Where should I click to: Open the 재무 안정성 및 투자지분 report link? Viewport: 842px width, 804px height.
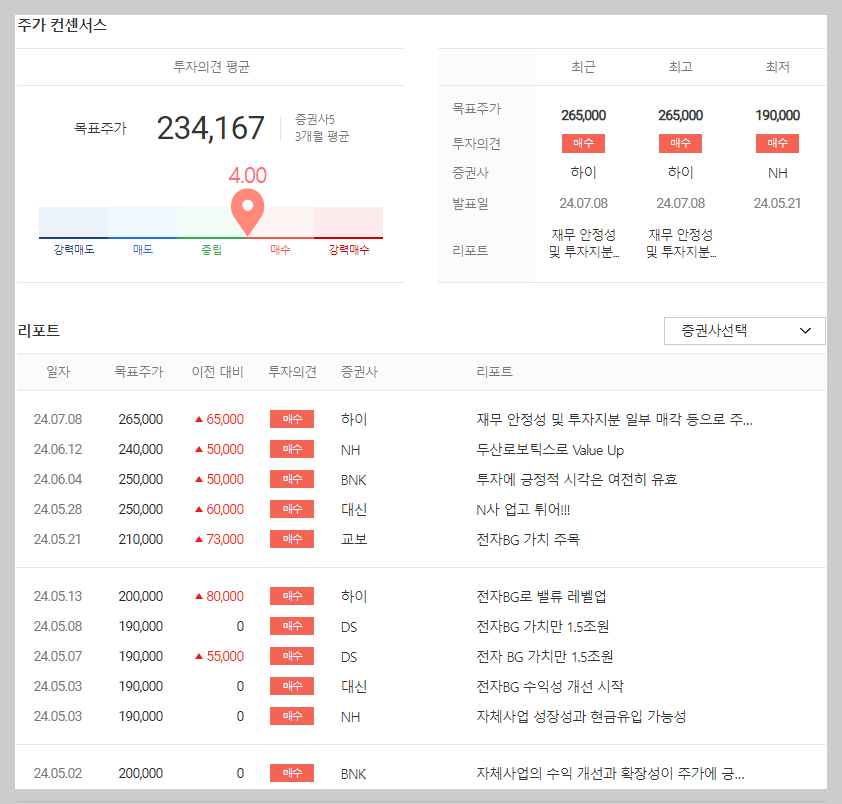tap(583, 243)
